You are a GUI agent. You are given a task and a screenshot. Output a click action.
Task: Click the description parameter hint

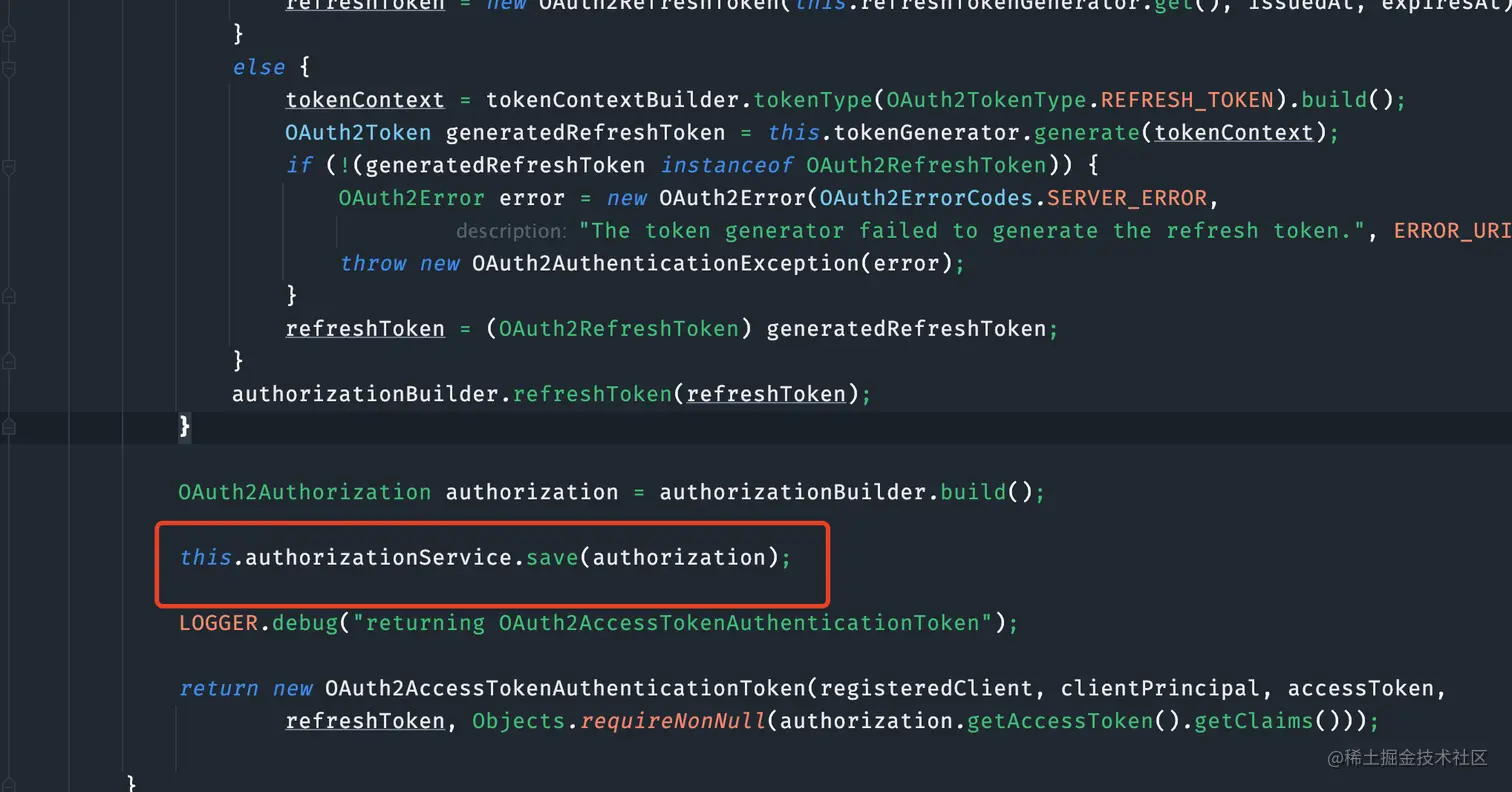tap(511, 231)
